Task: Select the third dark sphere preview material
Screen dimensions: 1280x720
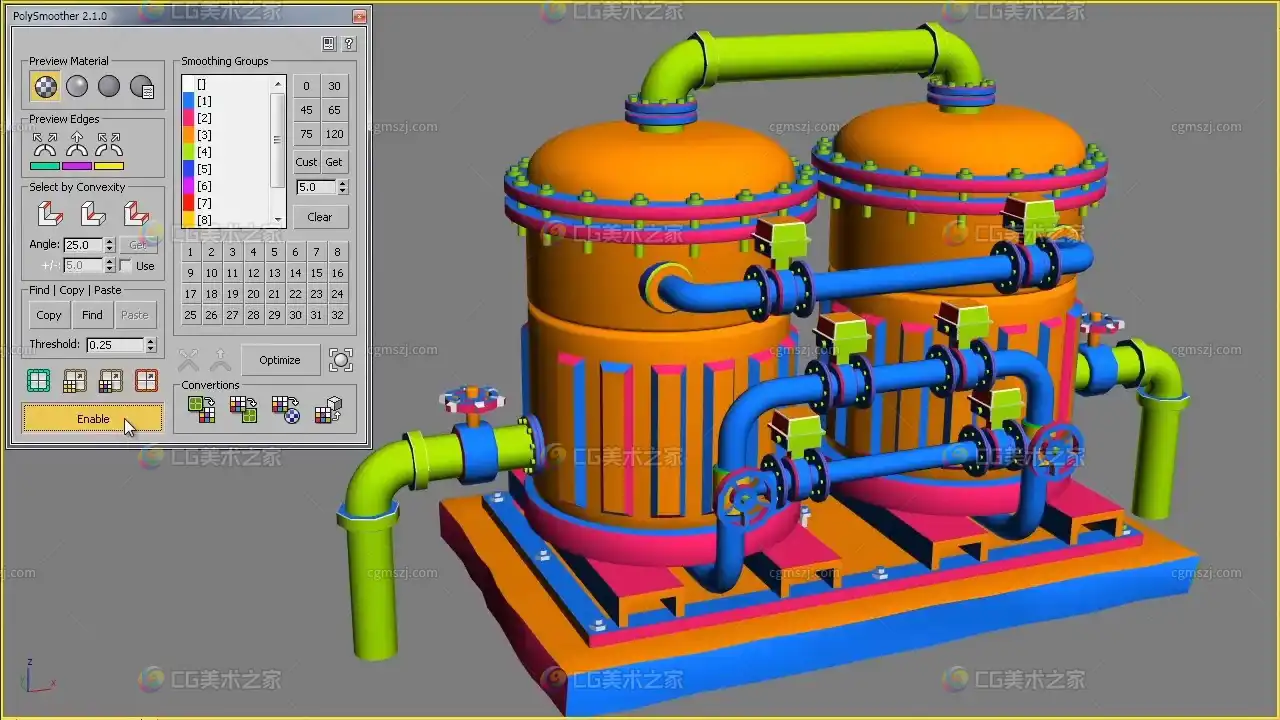Action: tap(109, 87)
